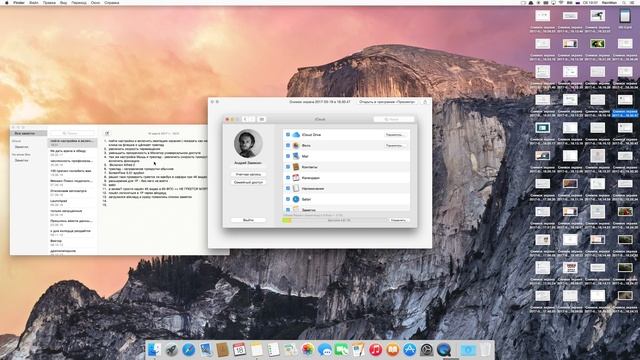
Task: Click the search field in iCloud preferences
Action: tap(394, 119)
